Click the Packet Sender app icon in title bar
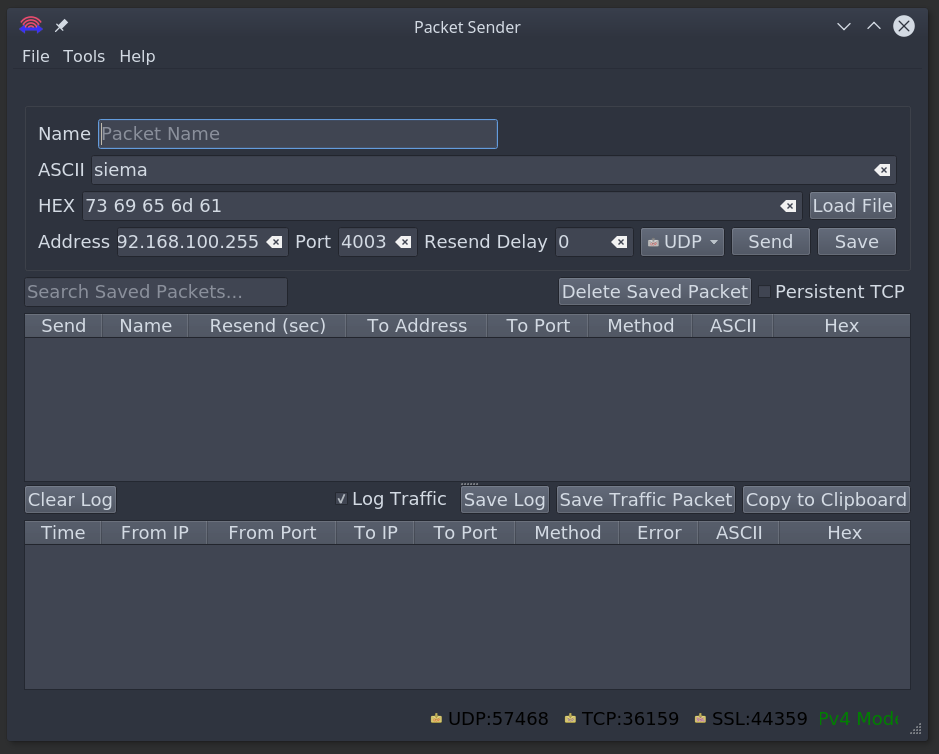Image resolution: width=939 pixels, height=754 pixels. tap(31, 26)
